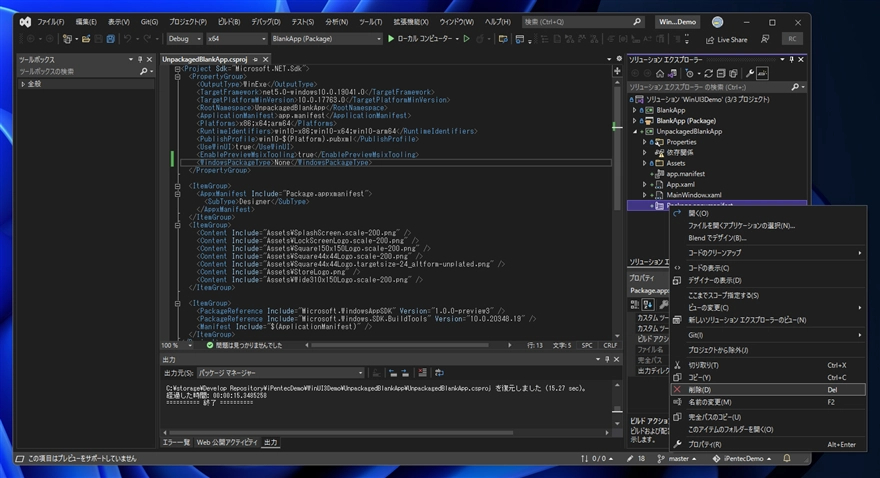Click the Sync/Refresh icon in Solution Explorer
Viewport: 880px width, 478px height.
(708, 73)
